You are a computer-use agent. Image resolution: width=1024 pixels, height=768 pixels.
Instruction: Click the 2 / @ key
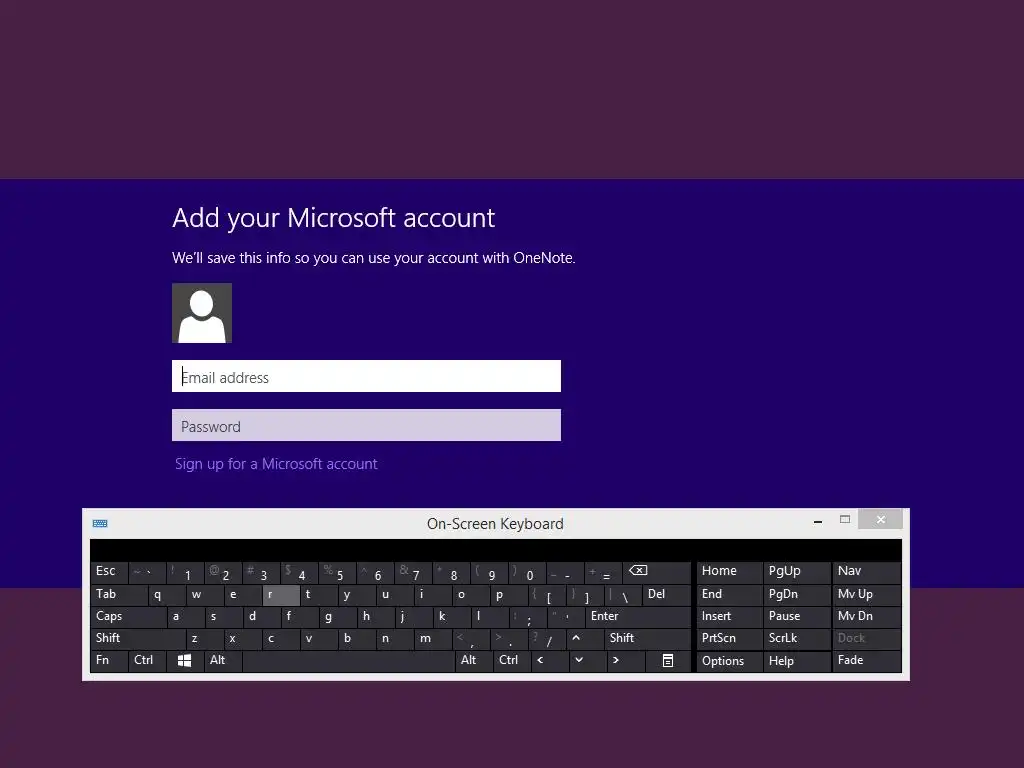tap(223, 573)
